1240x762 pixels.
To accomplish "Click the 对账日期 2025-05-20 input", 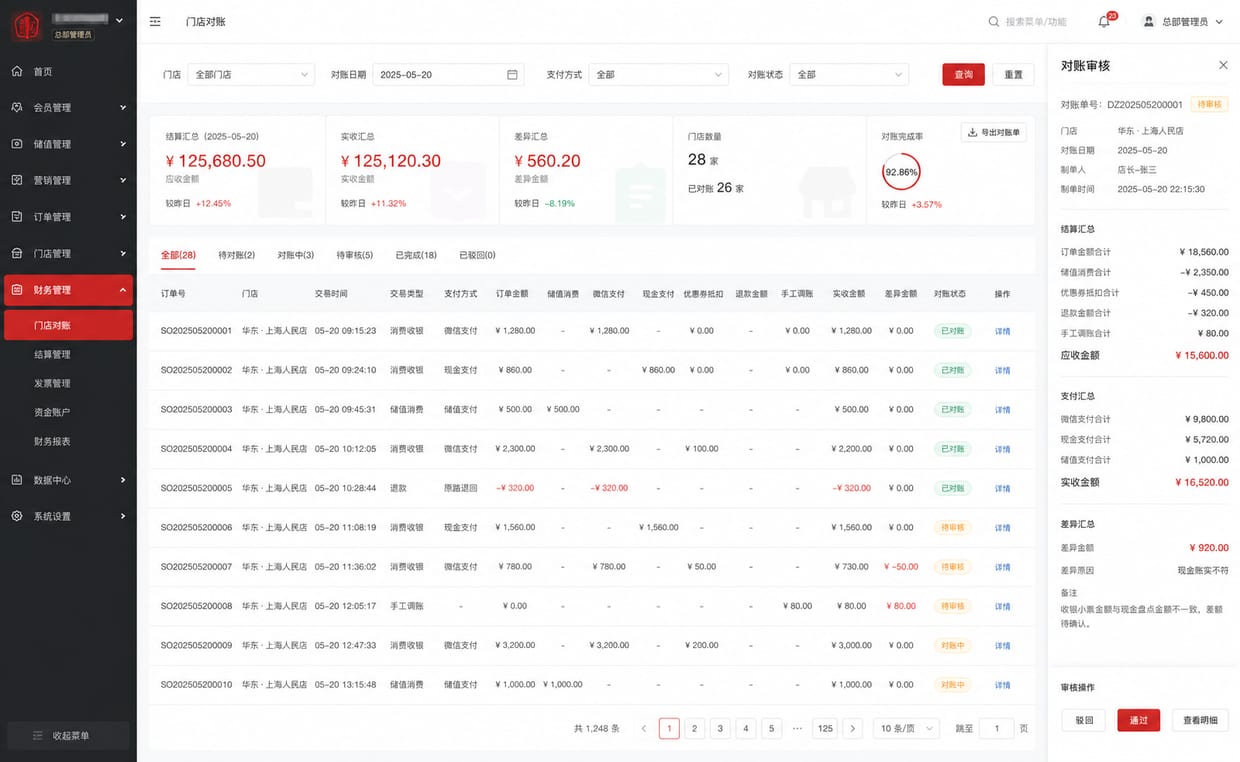I will (449, 74).
